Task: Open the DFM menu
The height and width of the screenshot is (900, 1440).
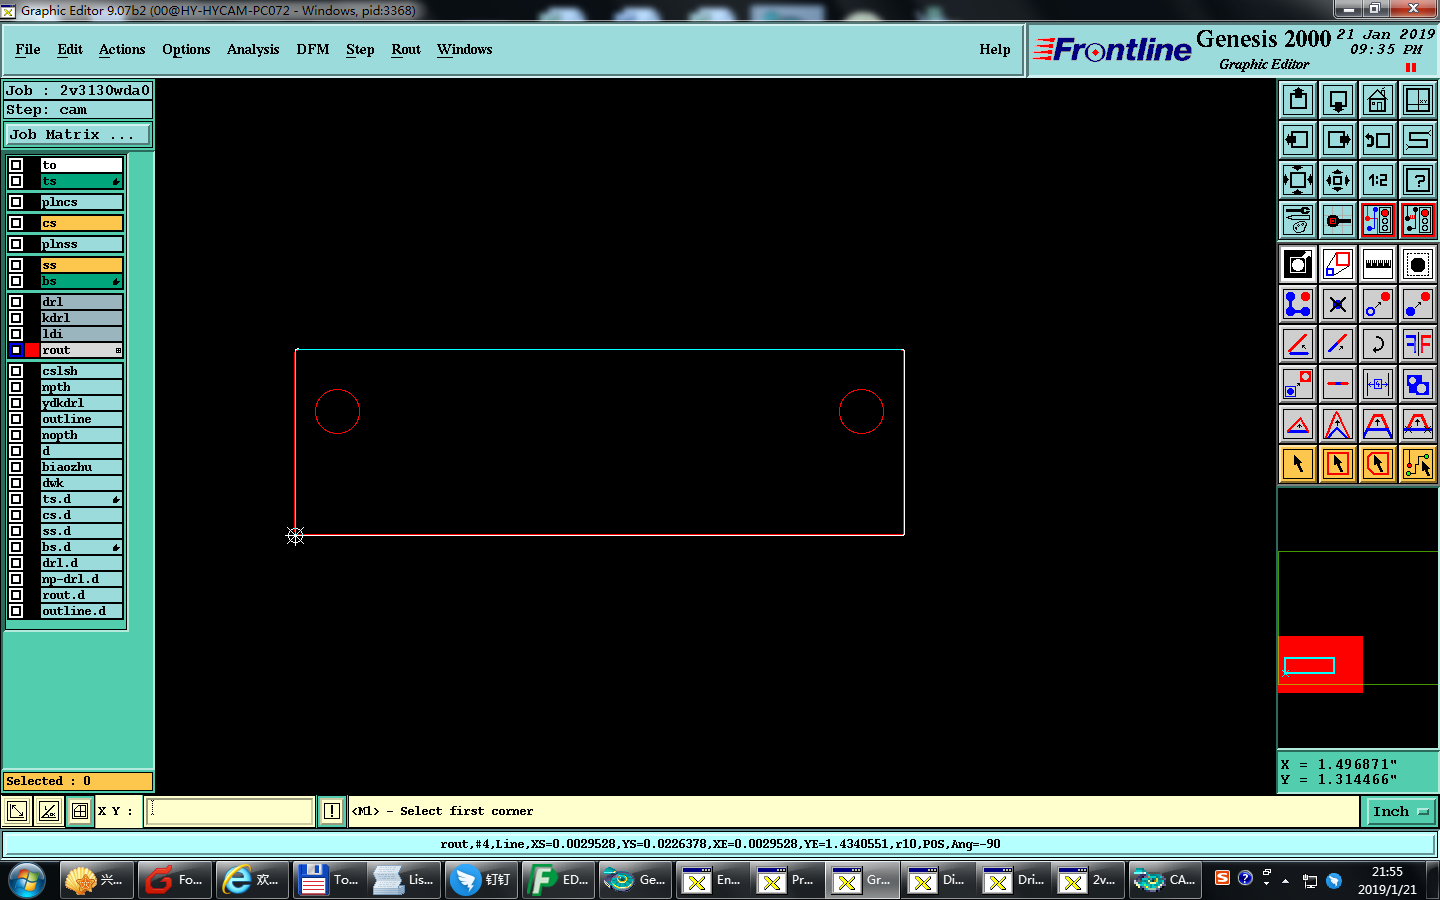Action: pyautogui.click(x=313, y=49)
